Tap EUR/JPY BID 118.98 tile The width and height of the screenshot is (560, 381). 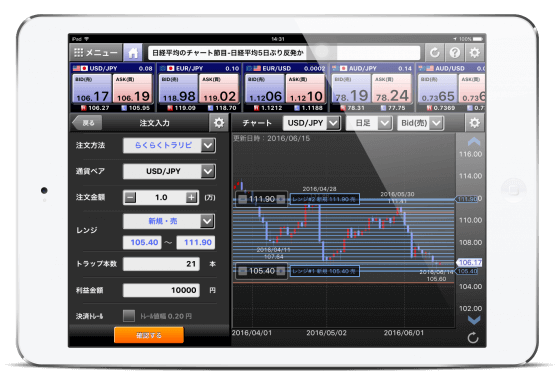(x=179, y=88)
